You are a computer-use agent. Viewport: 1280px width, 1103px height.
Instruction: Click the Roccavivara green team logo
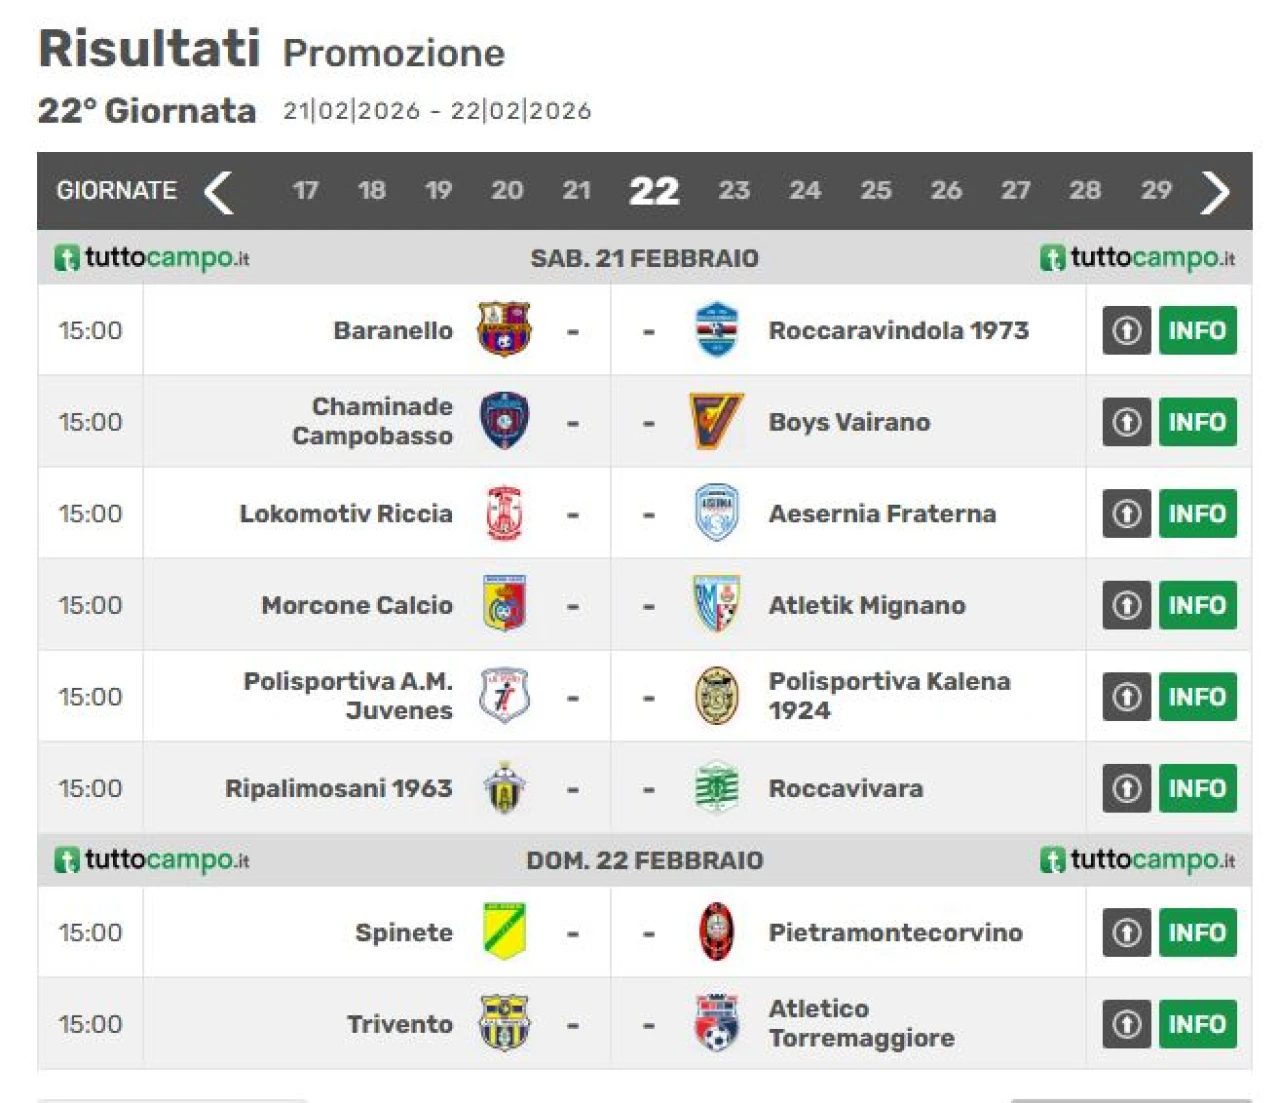coord(716,788)
